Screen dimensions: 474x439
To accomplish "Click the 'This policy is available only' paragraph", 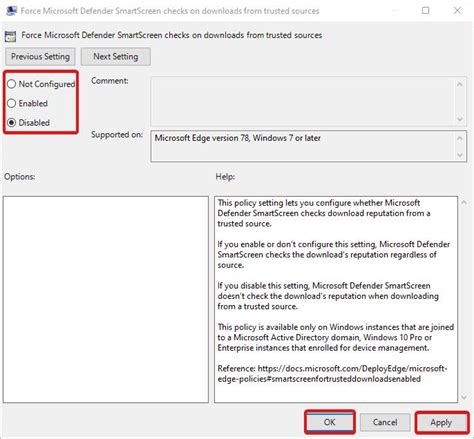I will coord(336,337).
